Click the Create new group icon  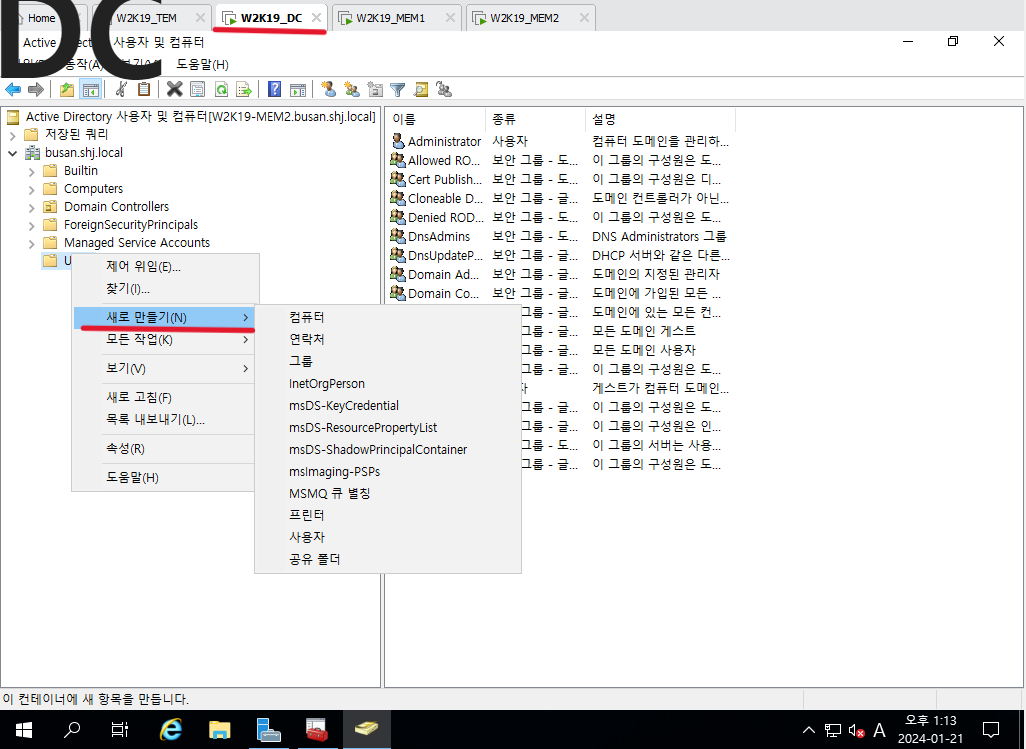[x=352, y=90]
